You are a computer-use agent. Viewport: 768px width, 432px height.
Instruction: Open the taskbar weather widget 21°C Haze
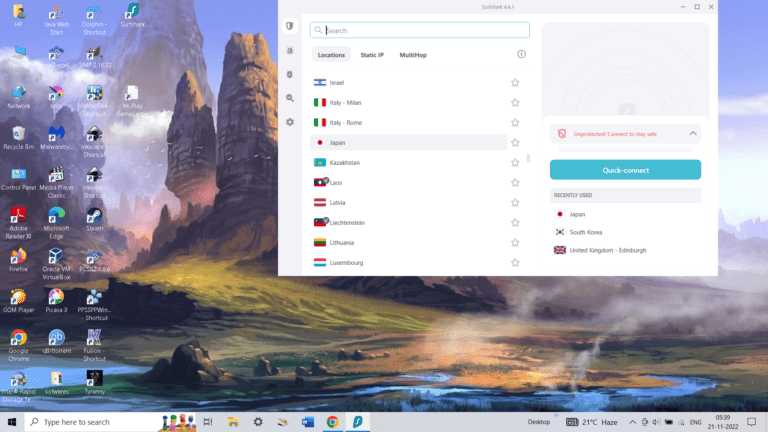(592, 422)
